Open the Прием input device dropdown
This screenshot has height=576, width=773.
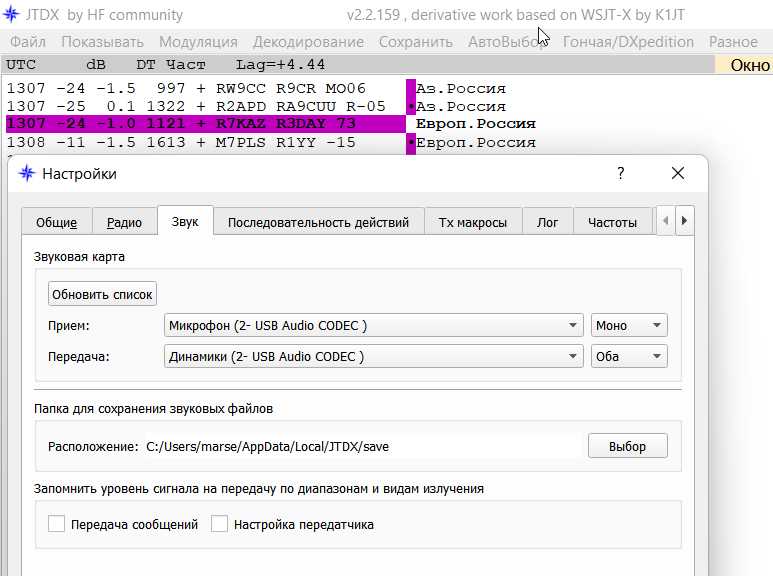click(x=373, y=326)
